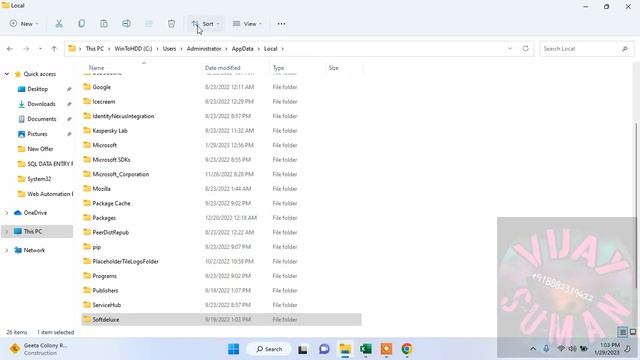640x360 pixels.
Task: Refresh the Local folder view
Action: click(525, 49)
